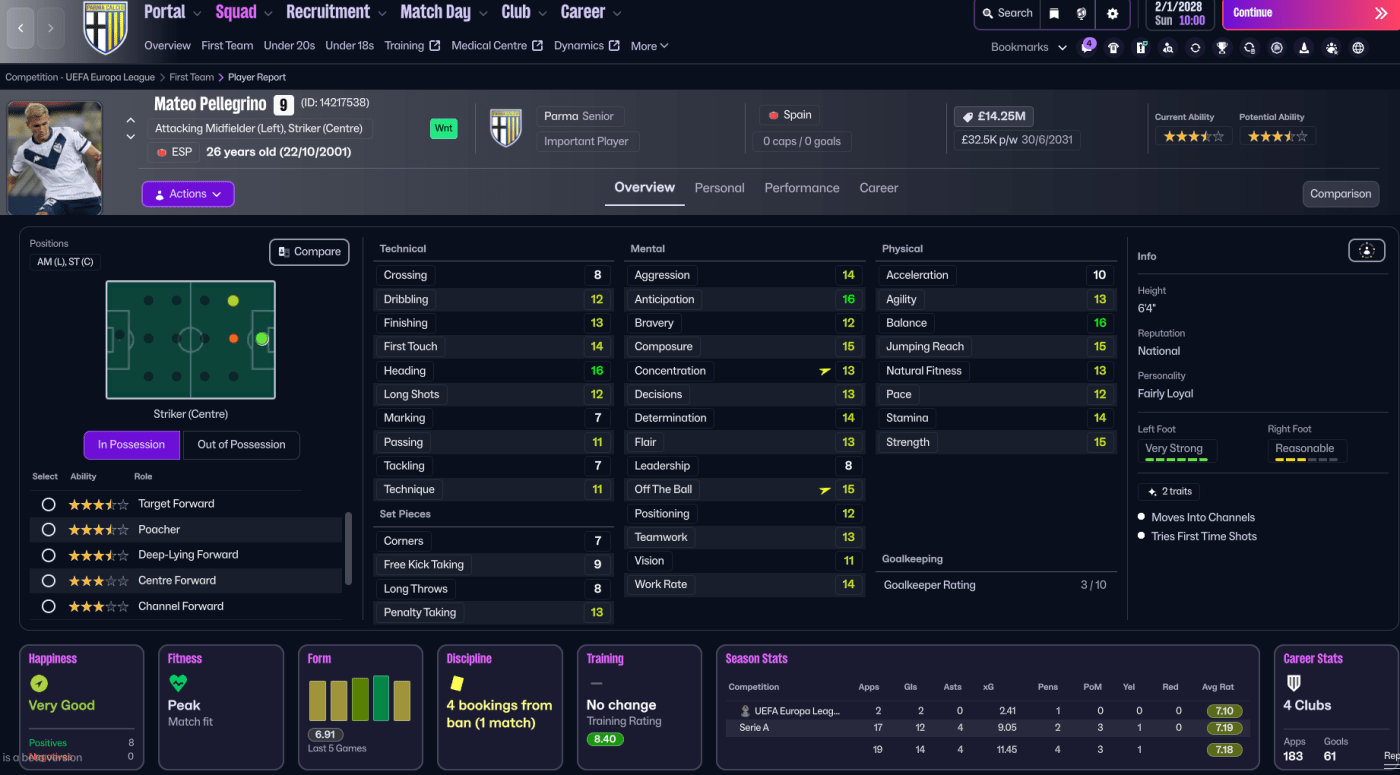
Task: Click the Parma club badge in top bar
Action: tap(105, 27)
